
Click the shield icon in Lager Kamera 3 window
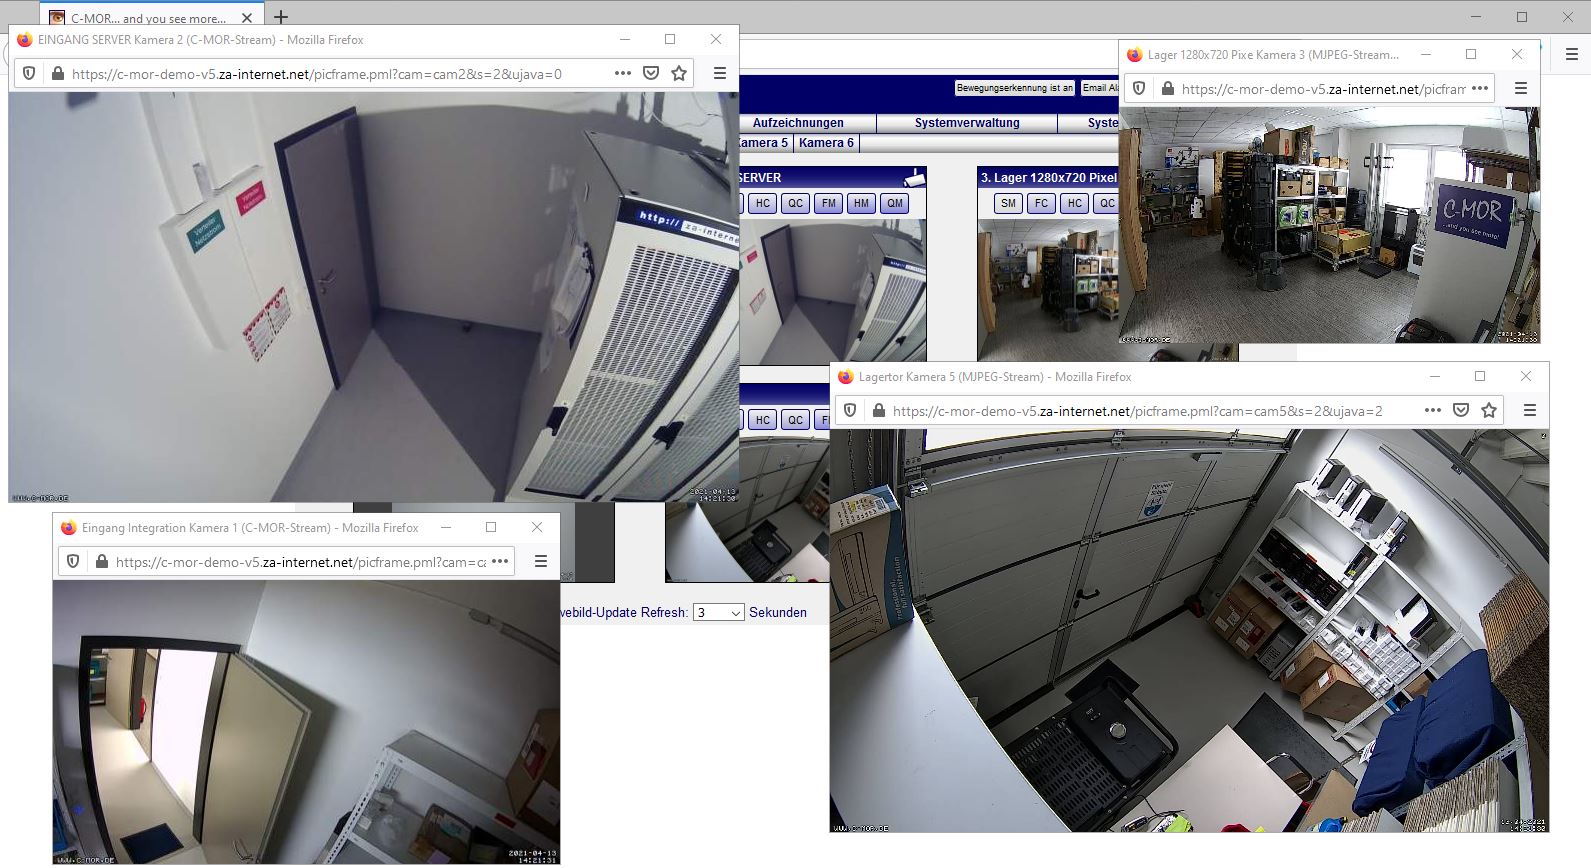(1139, 88)
